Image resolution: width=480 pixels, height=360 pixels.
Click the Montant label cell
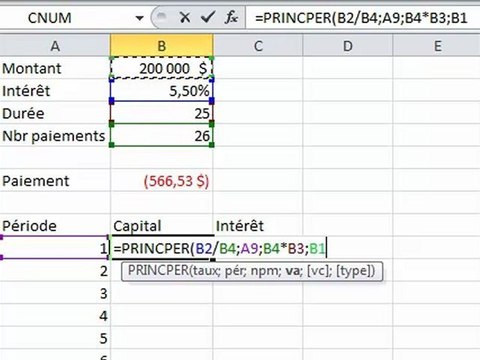click(x=55, y=68)
